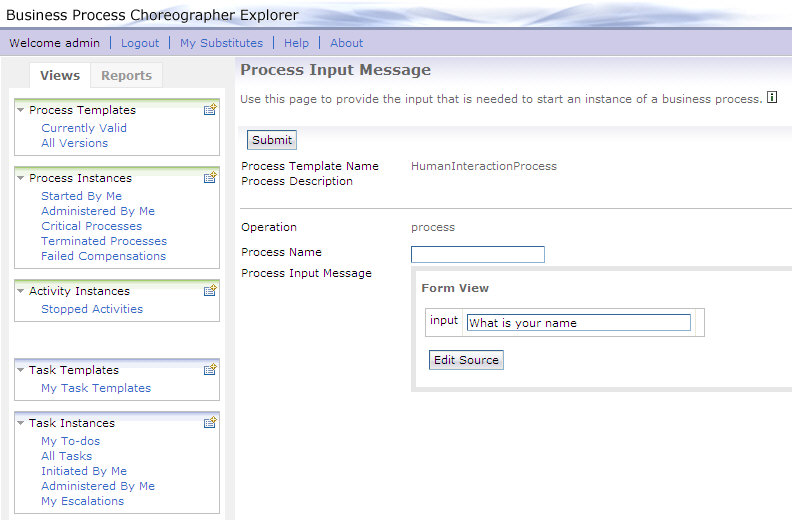Click the Task Instances panel settings icon
This screenshot has height=520, width=792.
[x=210, y=423]
